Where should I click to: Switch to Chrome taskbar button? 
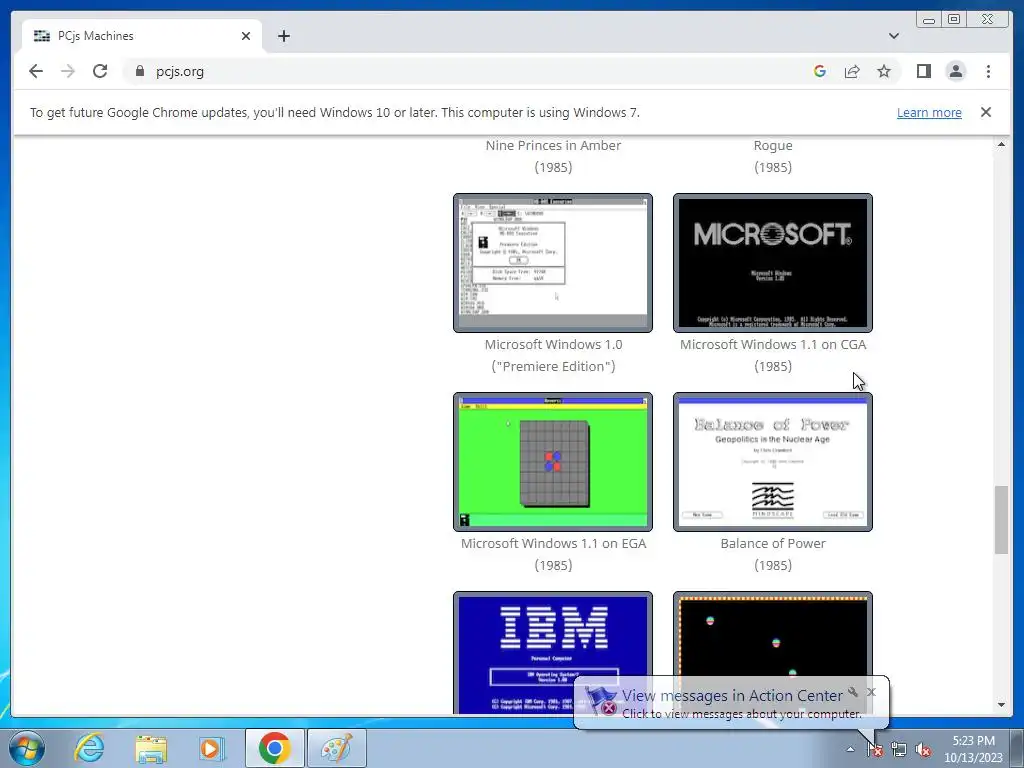click(274, 748)
